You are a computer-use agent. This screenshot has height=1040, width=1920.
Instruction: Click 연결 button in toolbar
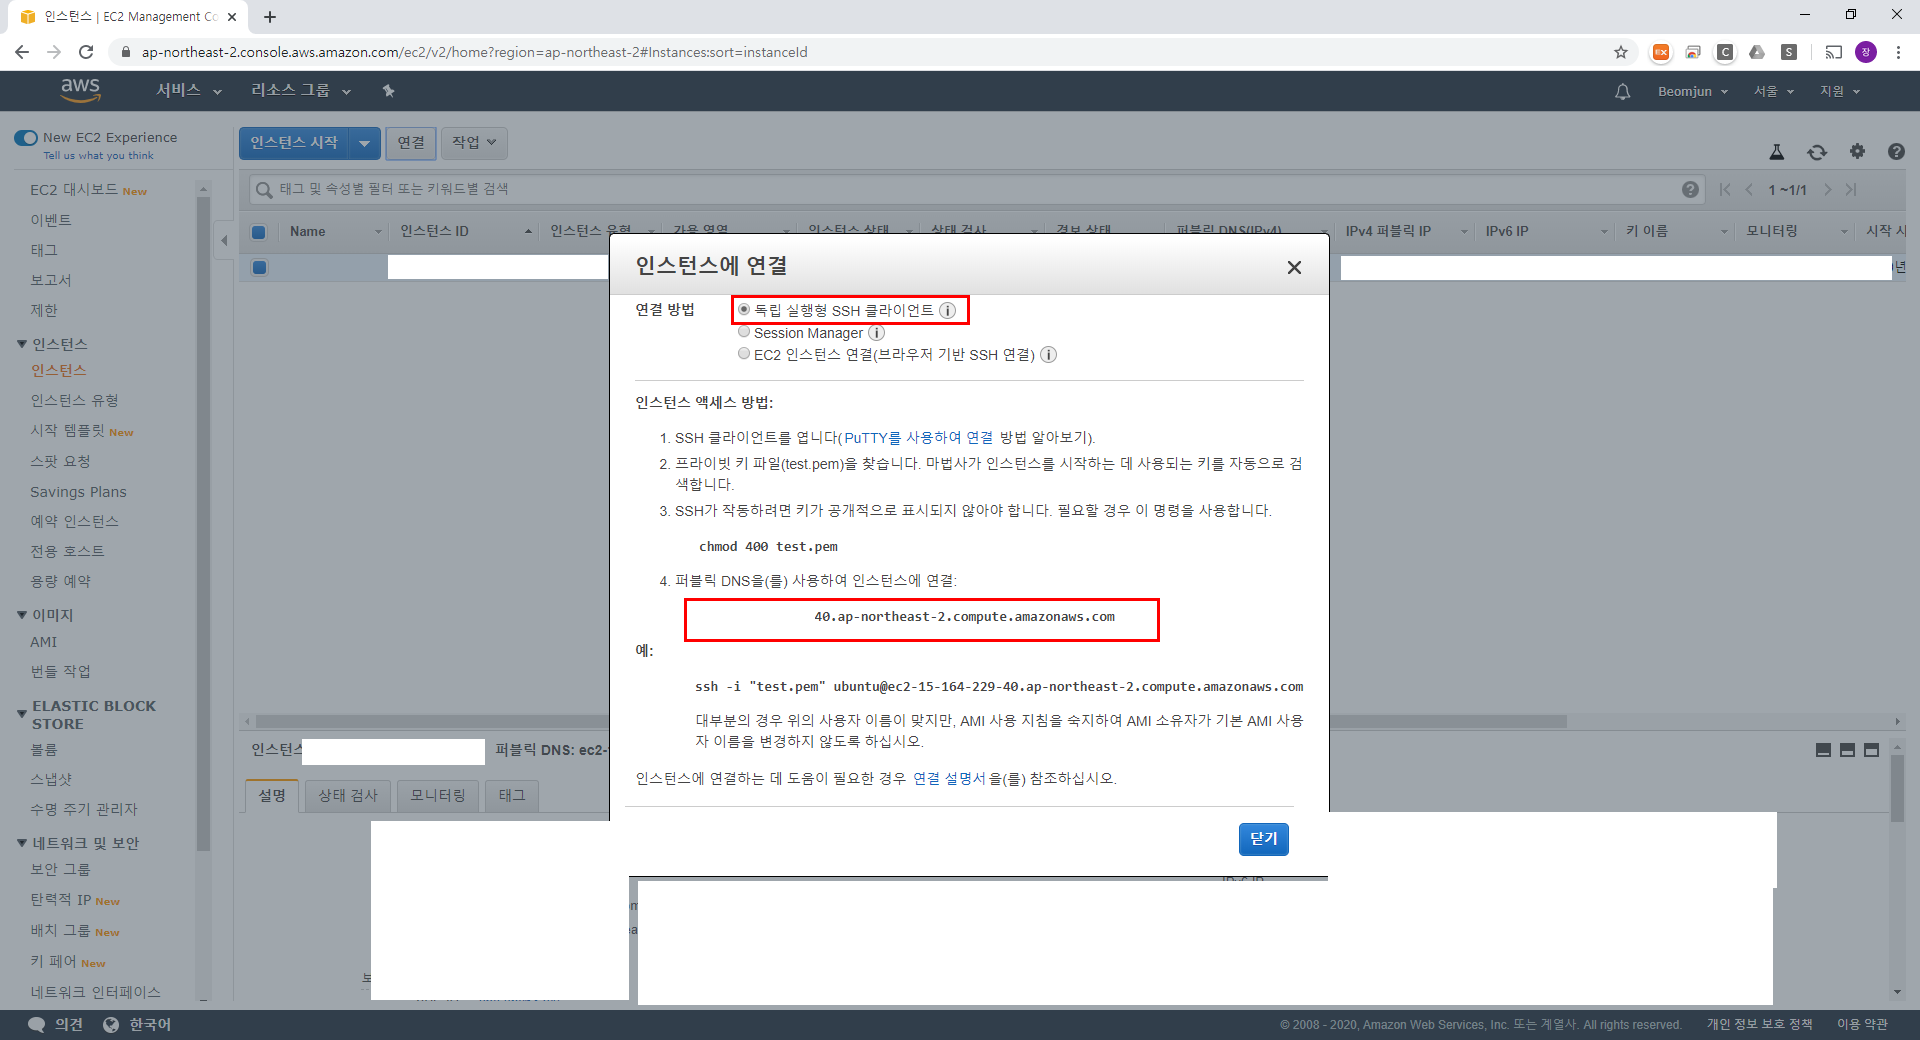point(411,143)
